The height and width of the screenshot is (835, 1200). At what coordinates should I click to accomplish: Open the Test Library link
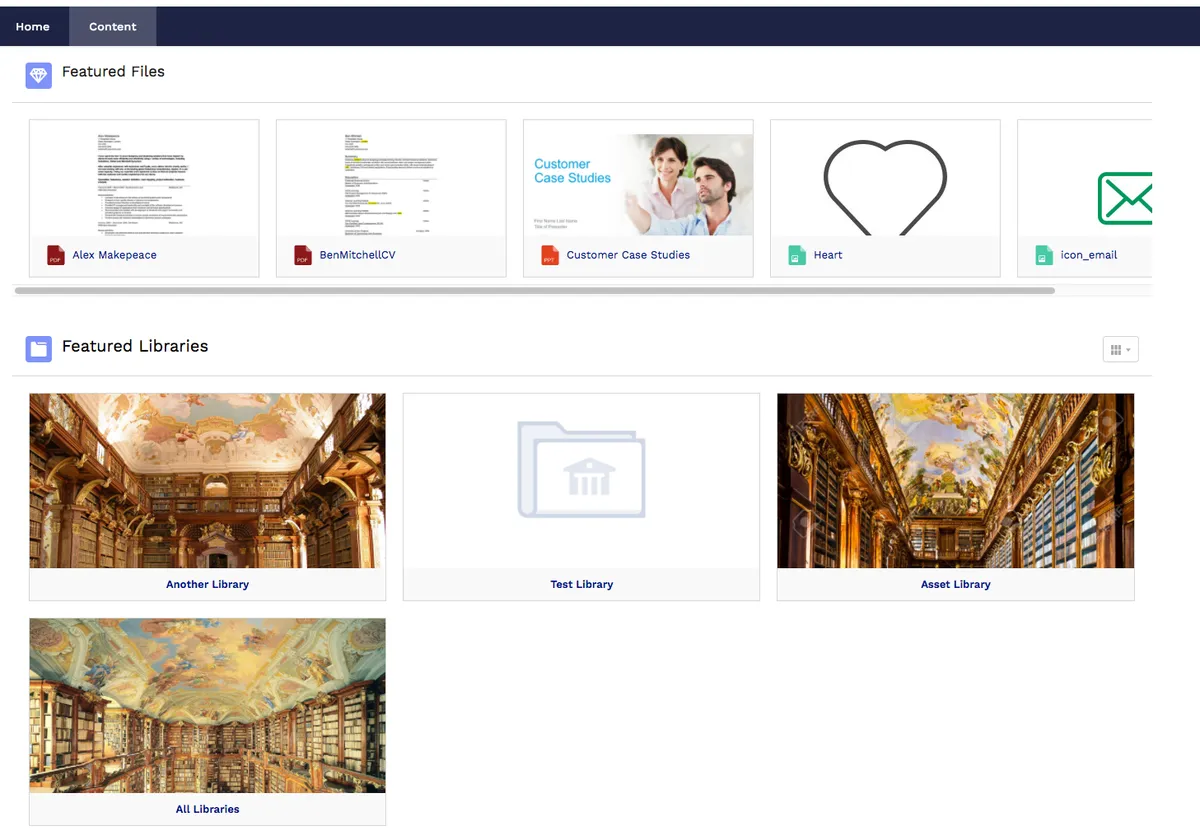pyautogui.click(x=581, y=584)
